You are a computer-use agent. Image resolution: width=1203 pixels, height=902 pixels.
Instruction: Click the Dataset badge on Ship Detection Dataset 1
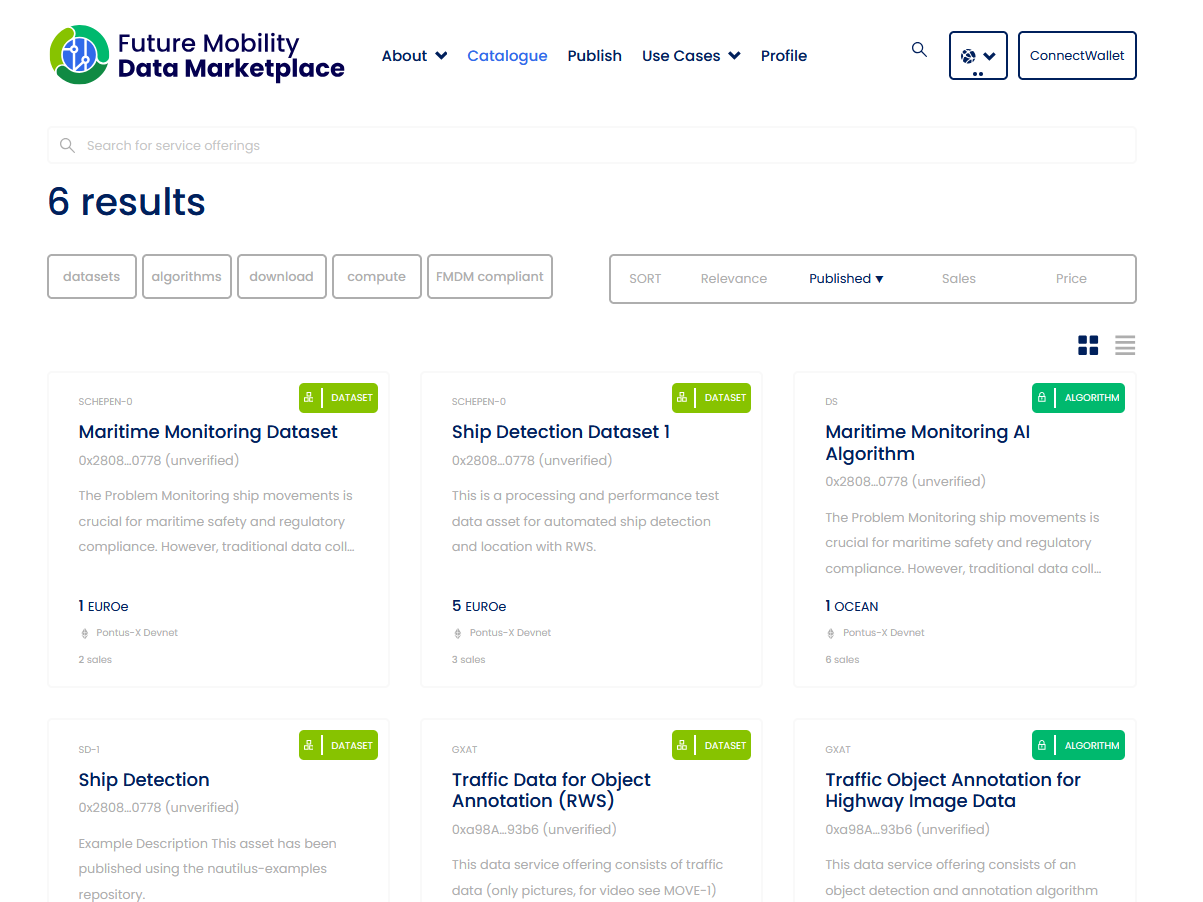(x=711, y=398)
